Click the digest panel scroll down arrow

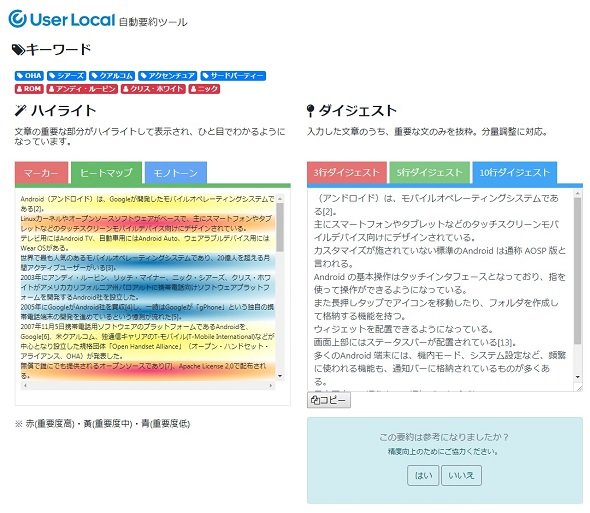pos(578,377)
